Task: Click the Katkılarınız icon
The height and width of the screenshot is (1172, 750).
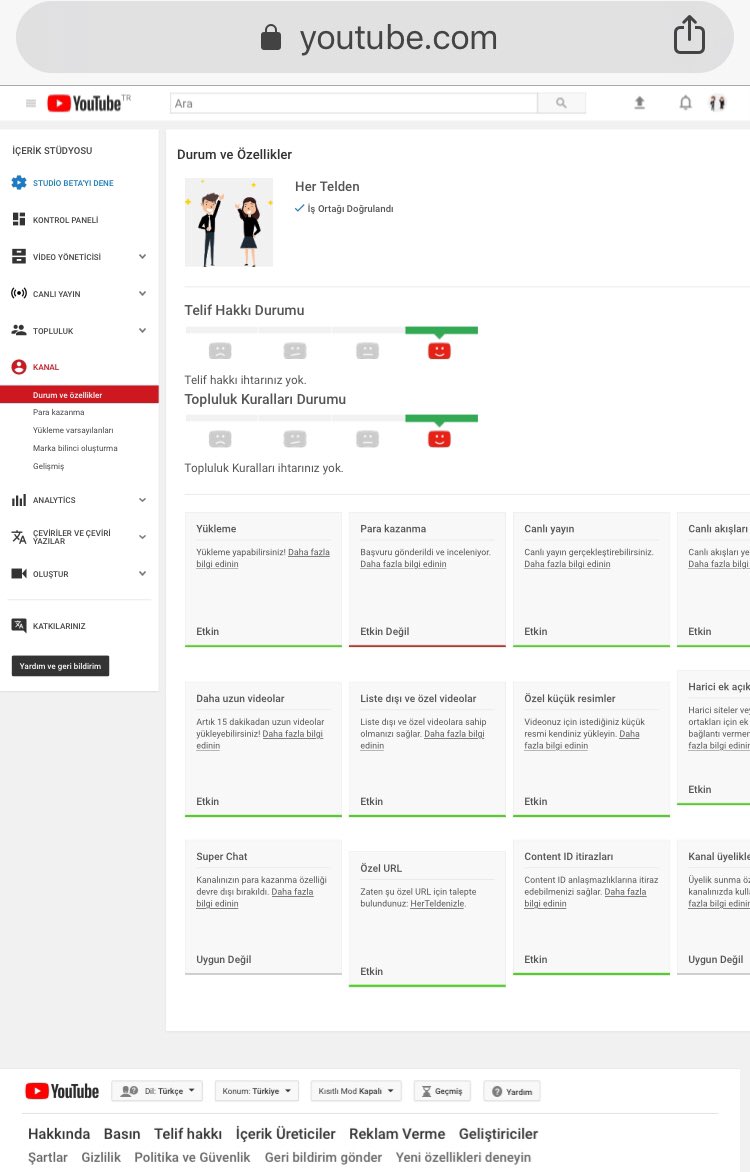Action: click(x=19, y=626)
